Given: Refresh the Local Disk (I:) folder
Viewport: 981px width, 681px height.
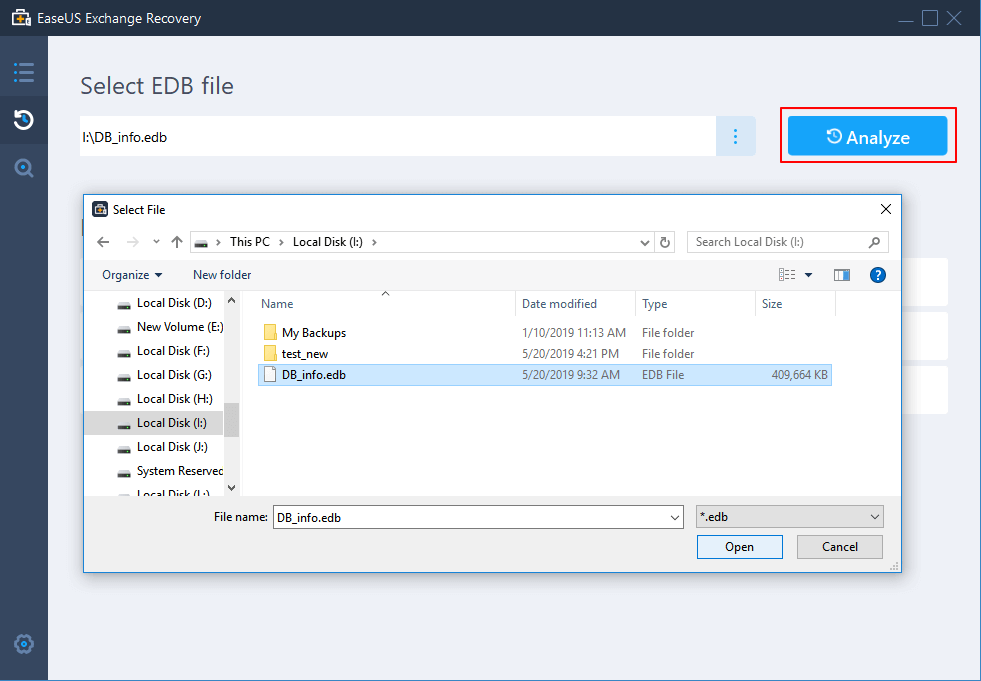Looking at the screenshot, I should pos(666,242).
